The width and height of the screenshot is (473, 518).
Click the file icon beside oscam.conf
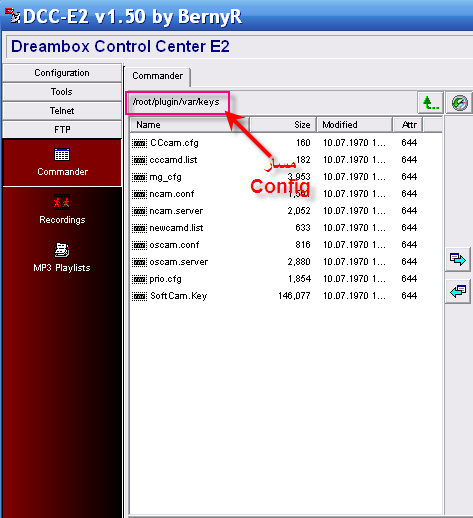tap(139, 245)
